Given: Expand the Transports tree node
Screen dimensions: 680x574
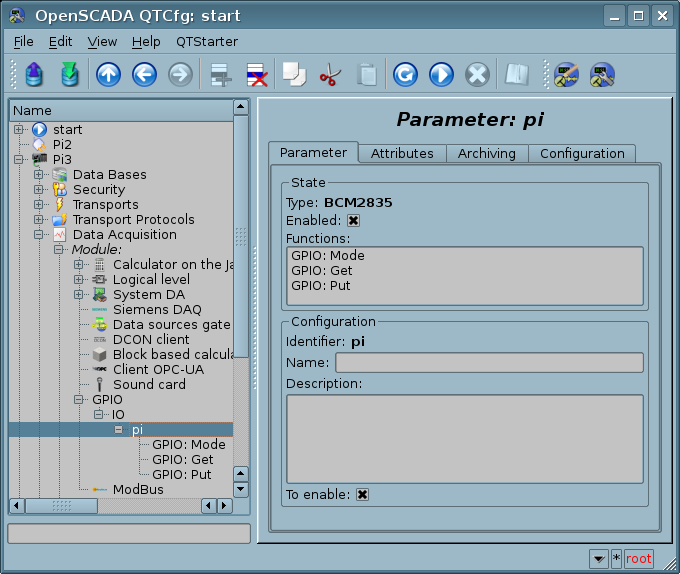Looking at the screenshot, I should pyautogui.click(x=39, y=205).
